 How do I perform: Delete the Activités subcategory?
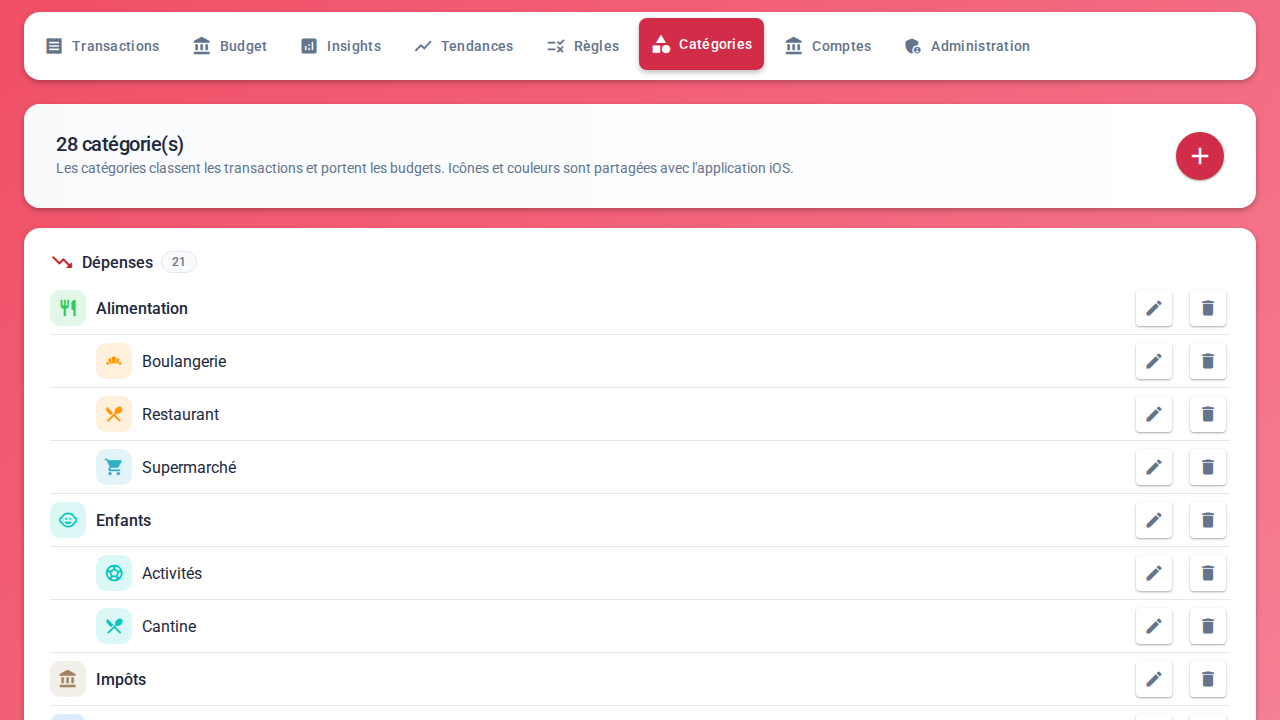pos(1208,573)
